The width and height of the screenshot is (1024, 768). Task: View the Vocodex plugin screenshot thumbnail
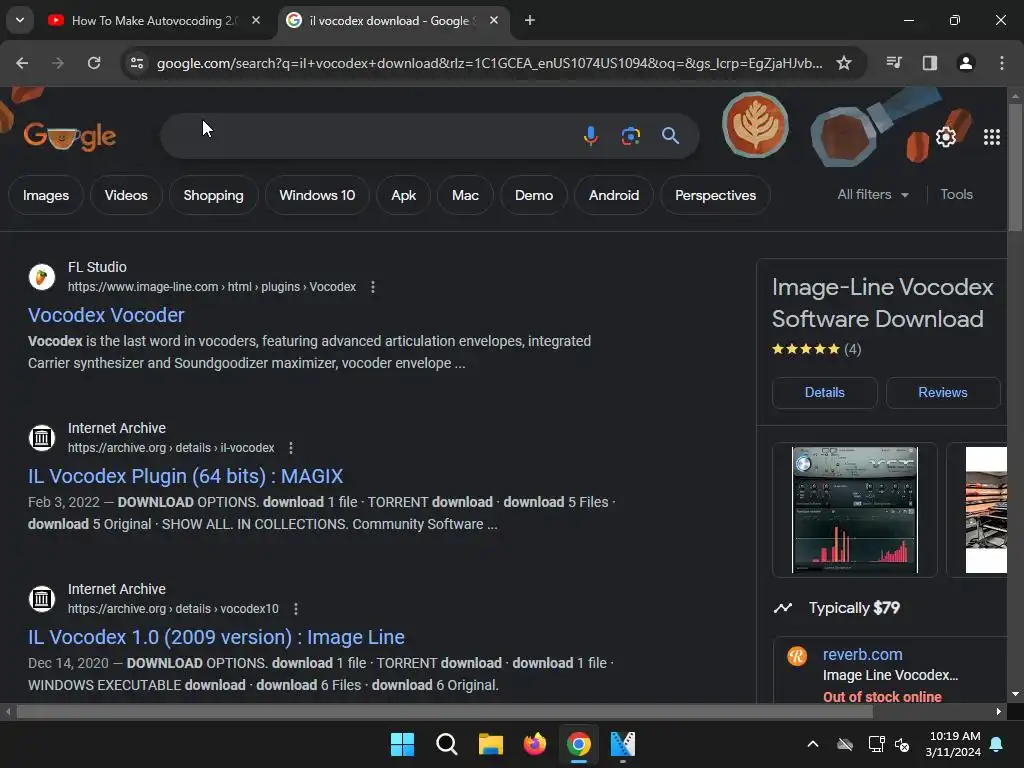pyautogui.click(x=855, y=510)
